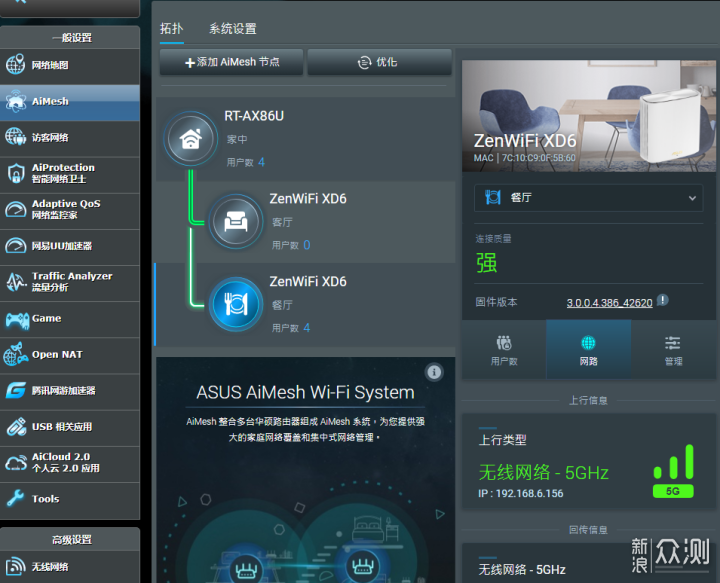Click the dropdown chevron arrow
The image size is (720, 583).
pos(692,198)
